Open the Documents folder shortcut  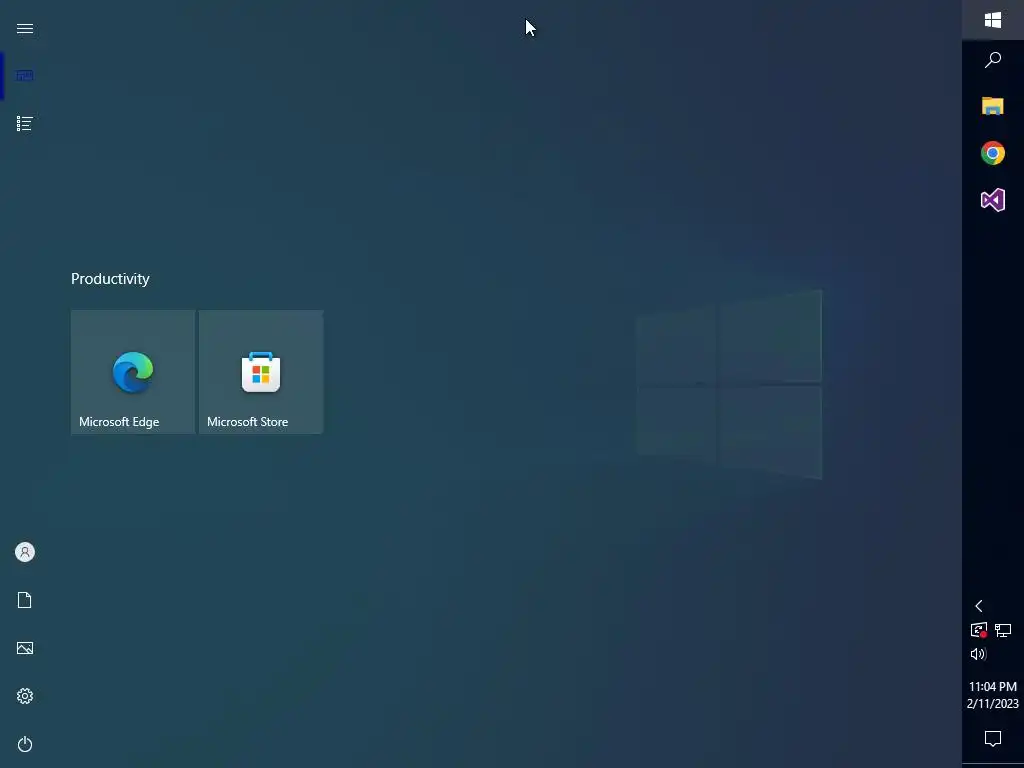tap(25, 600)
